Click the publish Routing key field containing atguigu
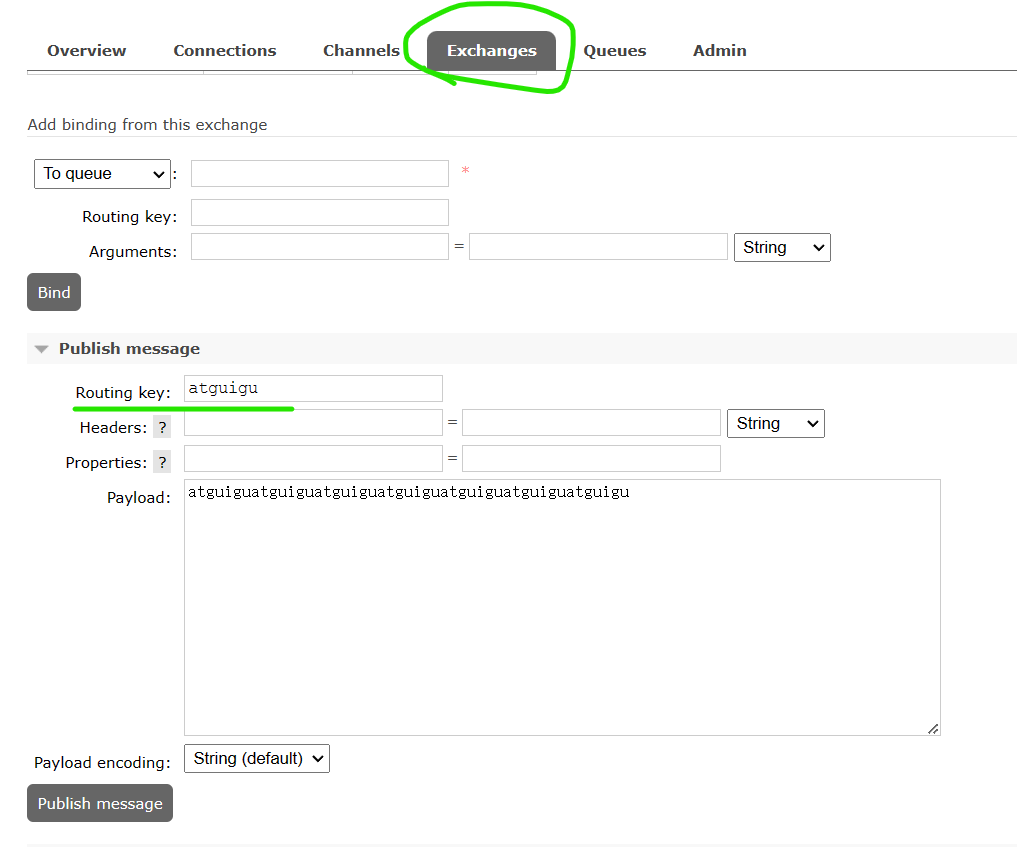Image resolution: width=1017 pixels, height=847 pixels. click(x=313, y=388)
